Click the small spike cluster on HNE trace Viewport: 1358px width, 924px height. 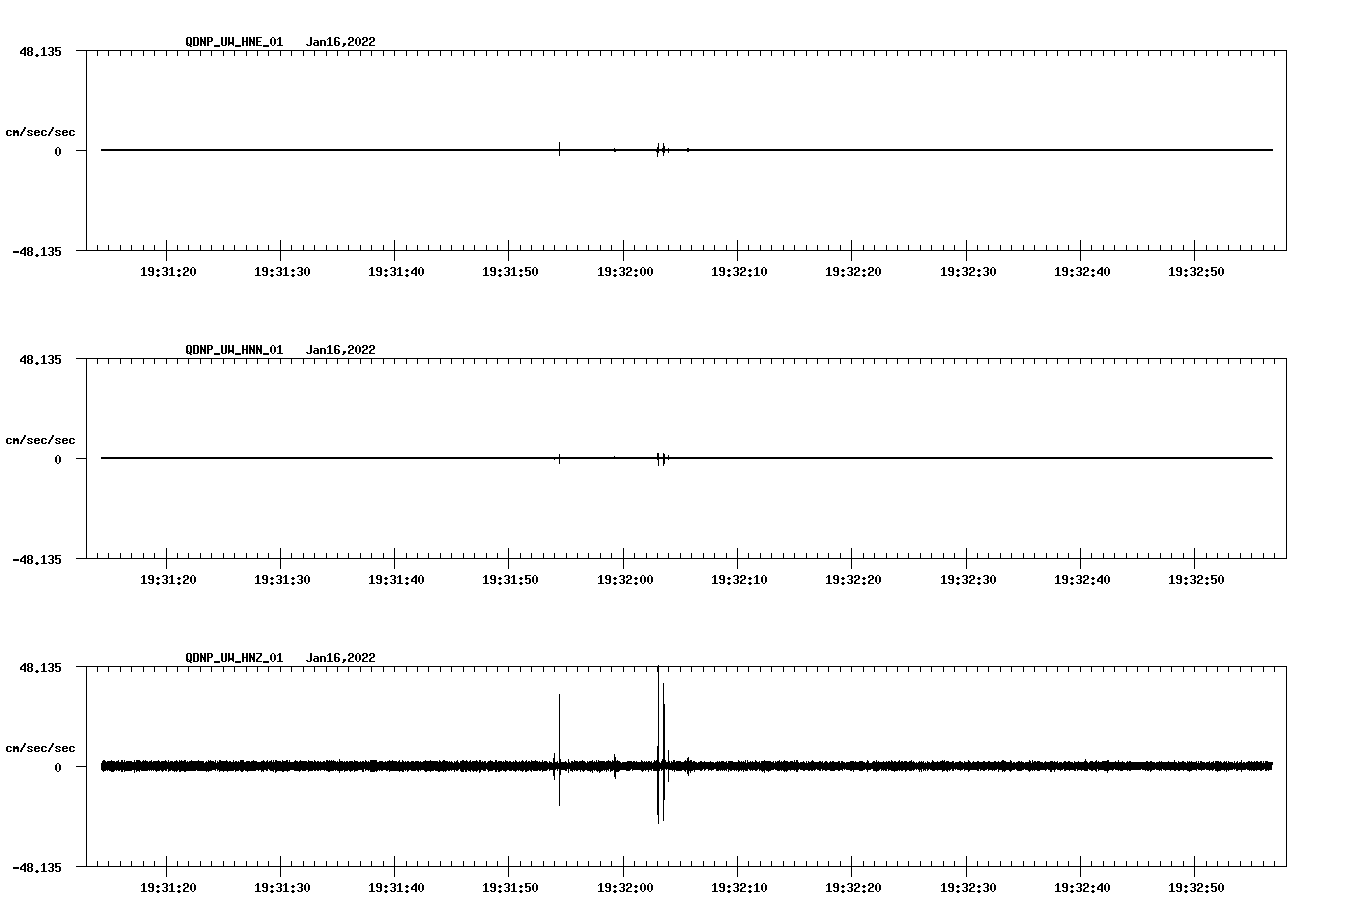[662, 150]
